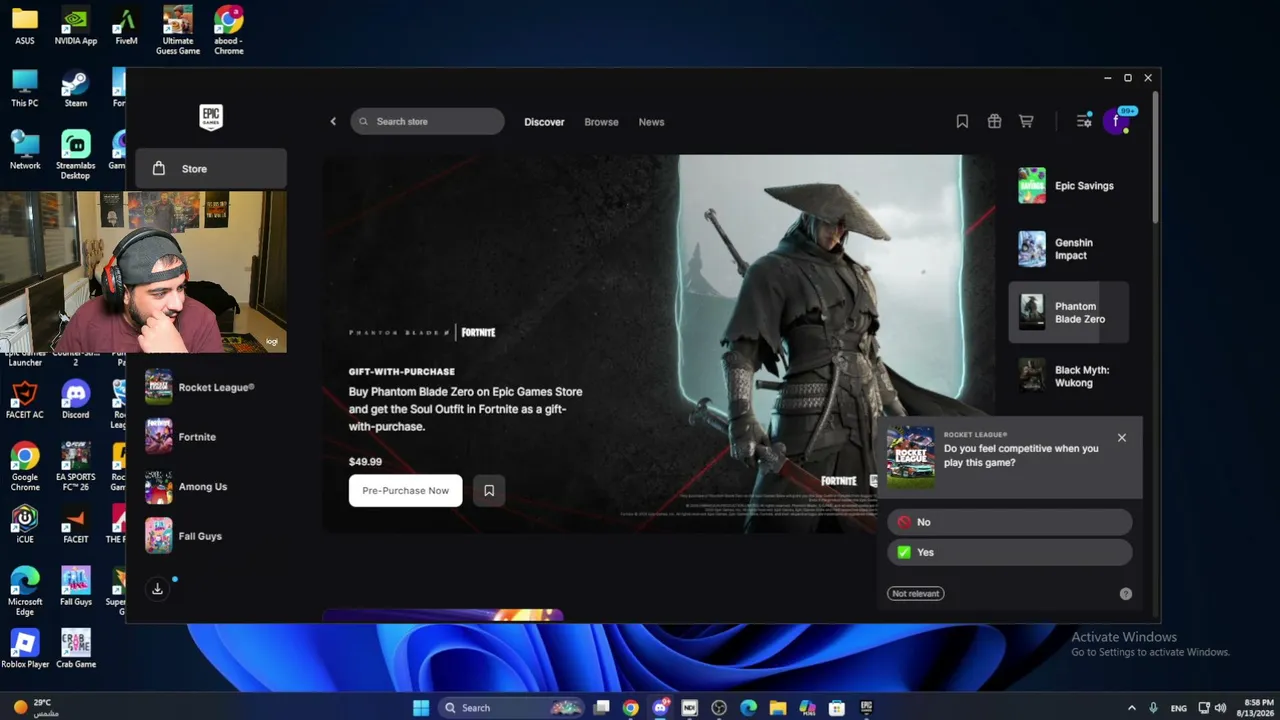Select the Steam desktop shortcut
This screenshot has width=1280, height=720.
76,88
